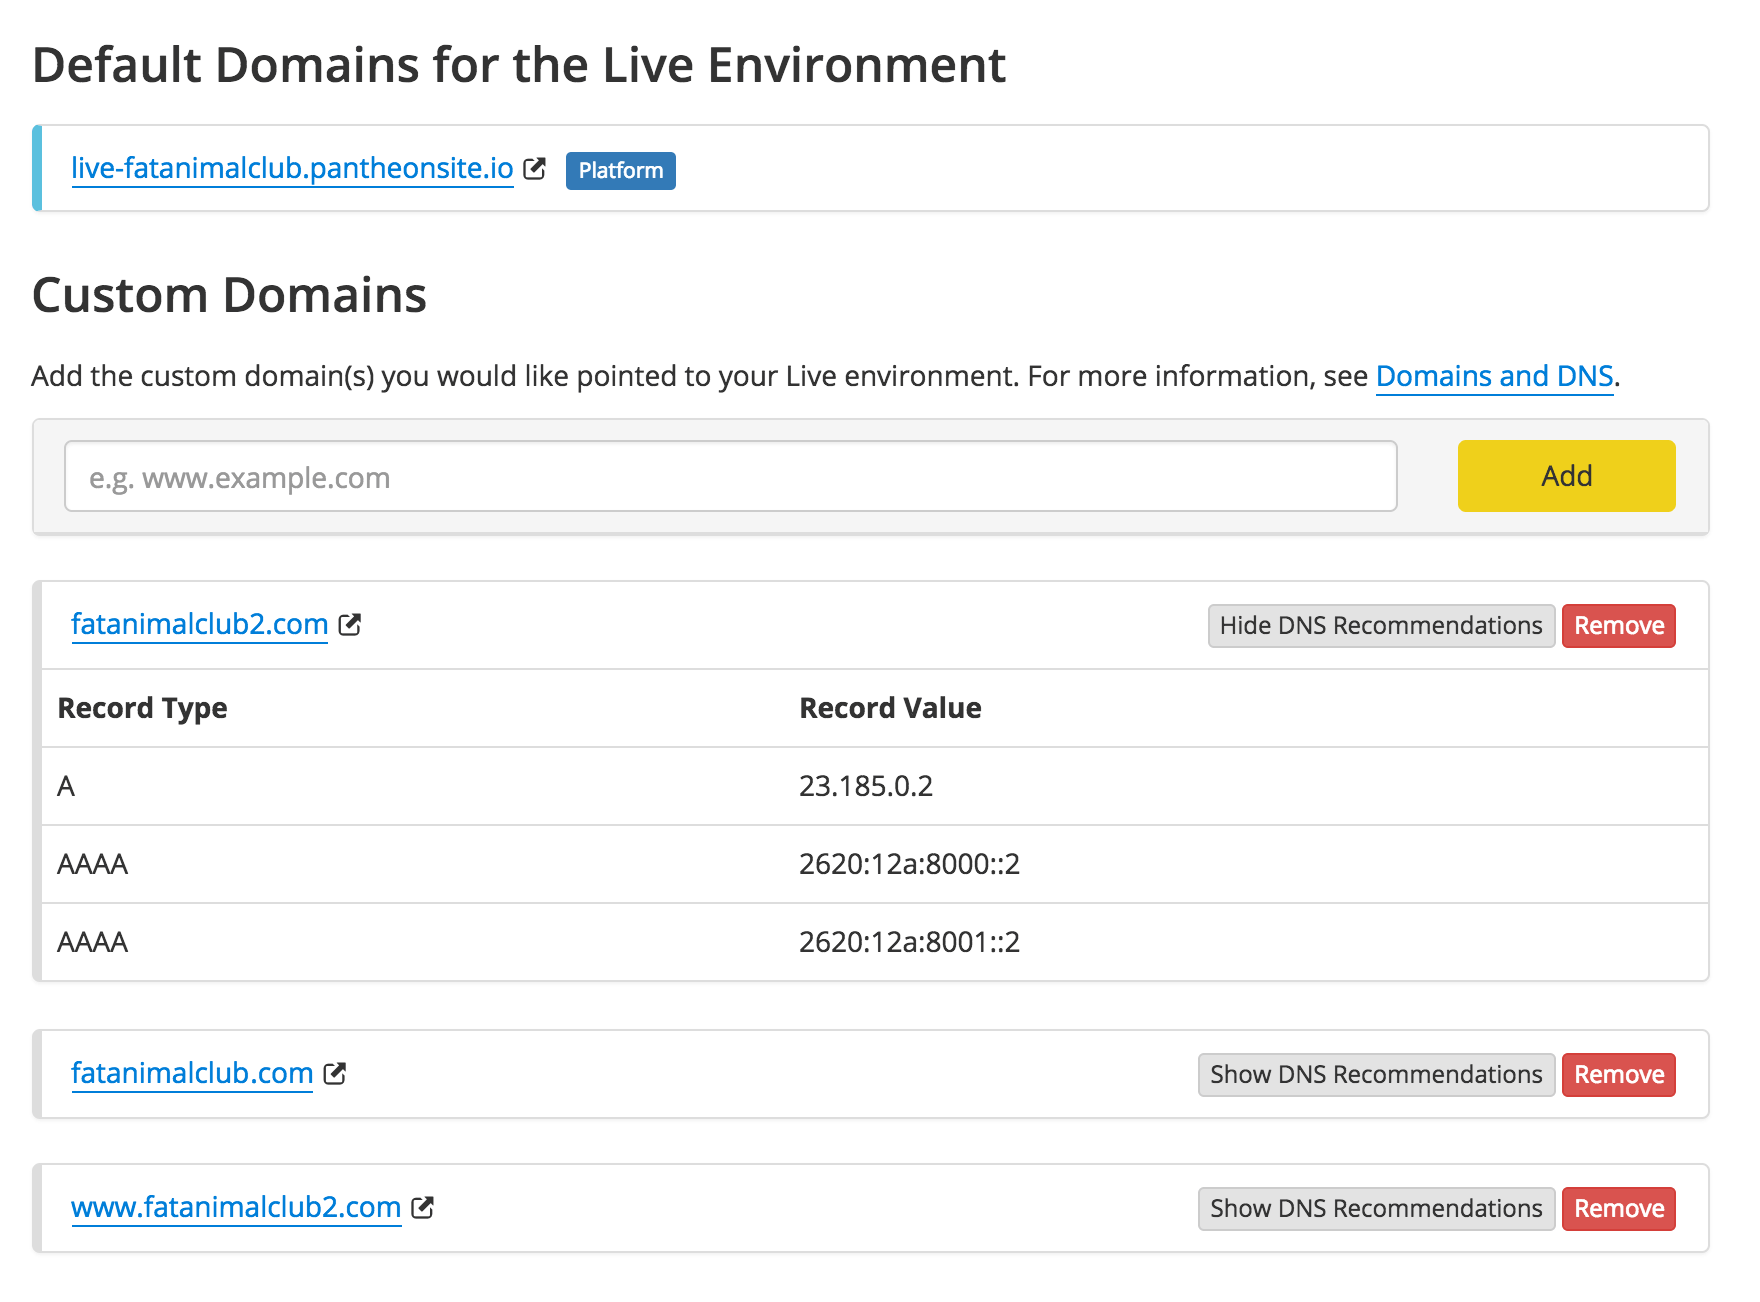Click external-link icon beside fatanimalclub.com

pos(335,1073)
